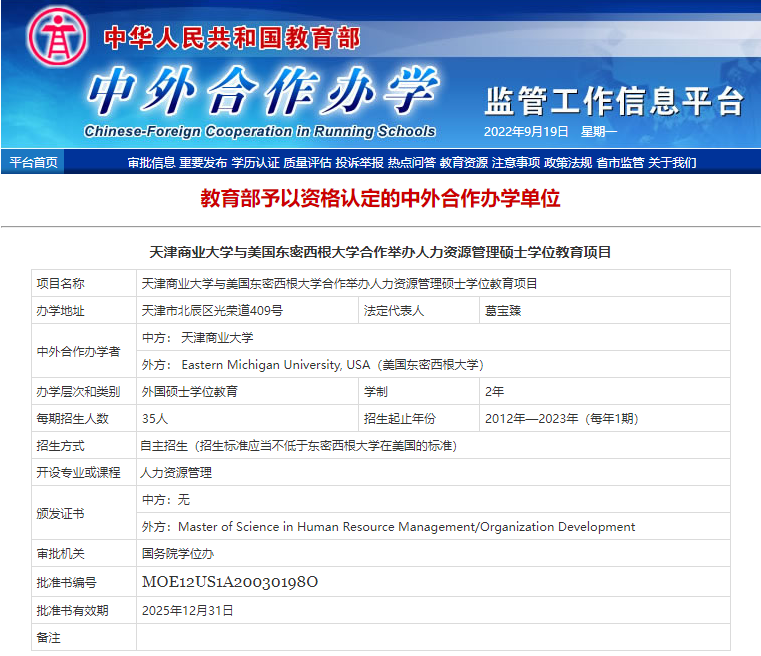761x656 pixels.
Task: Click the 批准书编号 label cell
Action: tap(84, 582)
